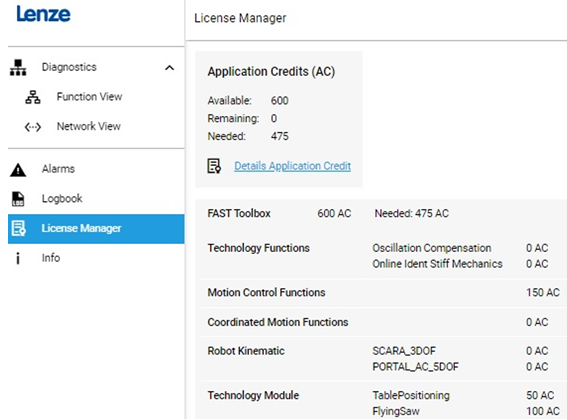
Task: Open the Alarms page
Action: 58,169
